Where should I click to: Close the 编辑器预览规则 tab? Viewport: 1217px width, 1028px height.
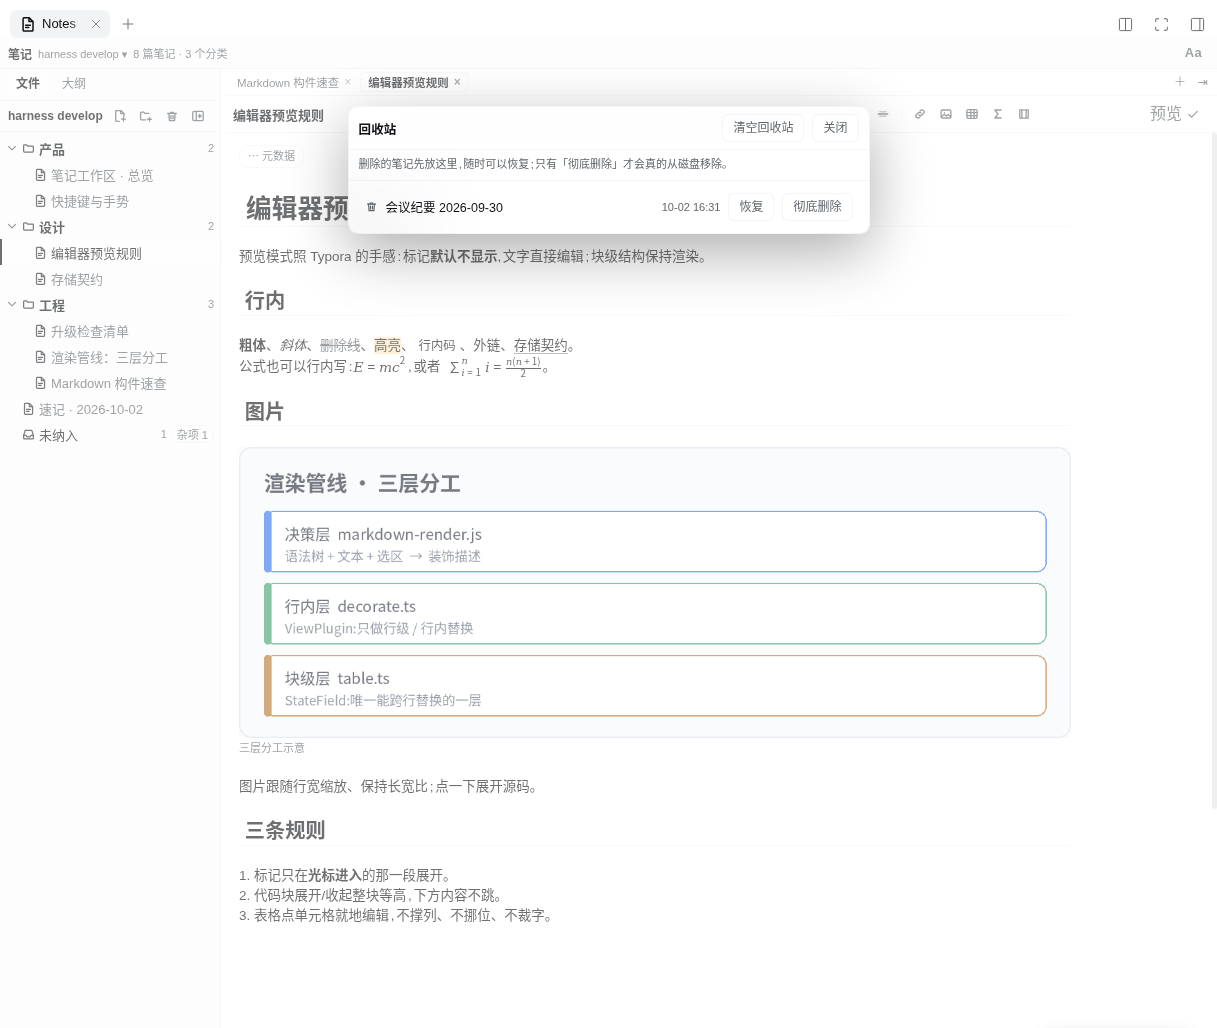pyautogui.click(x=457, y=82)
